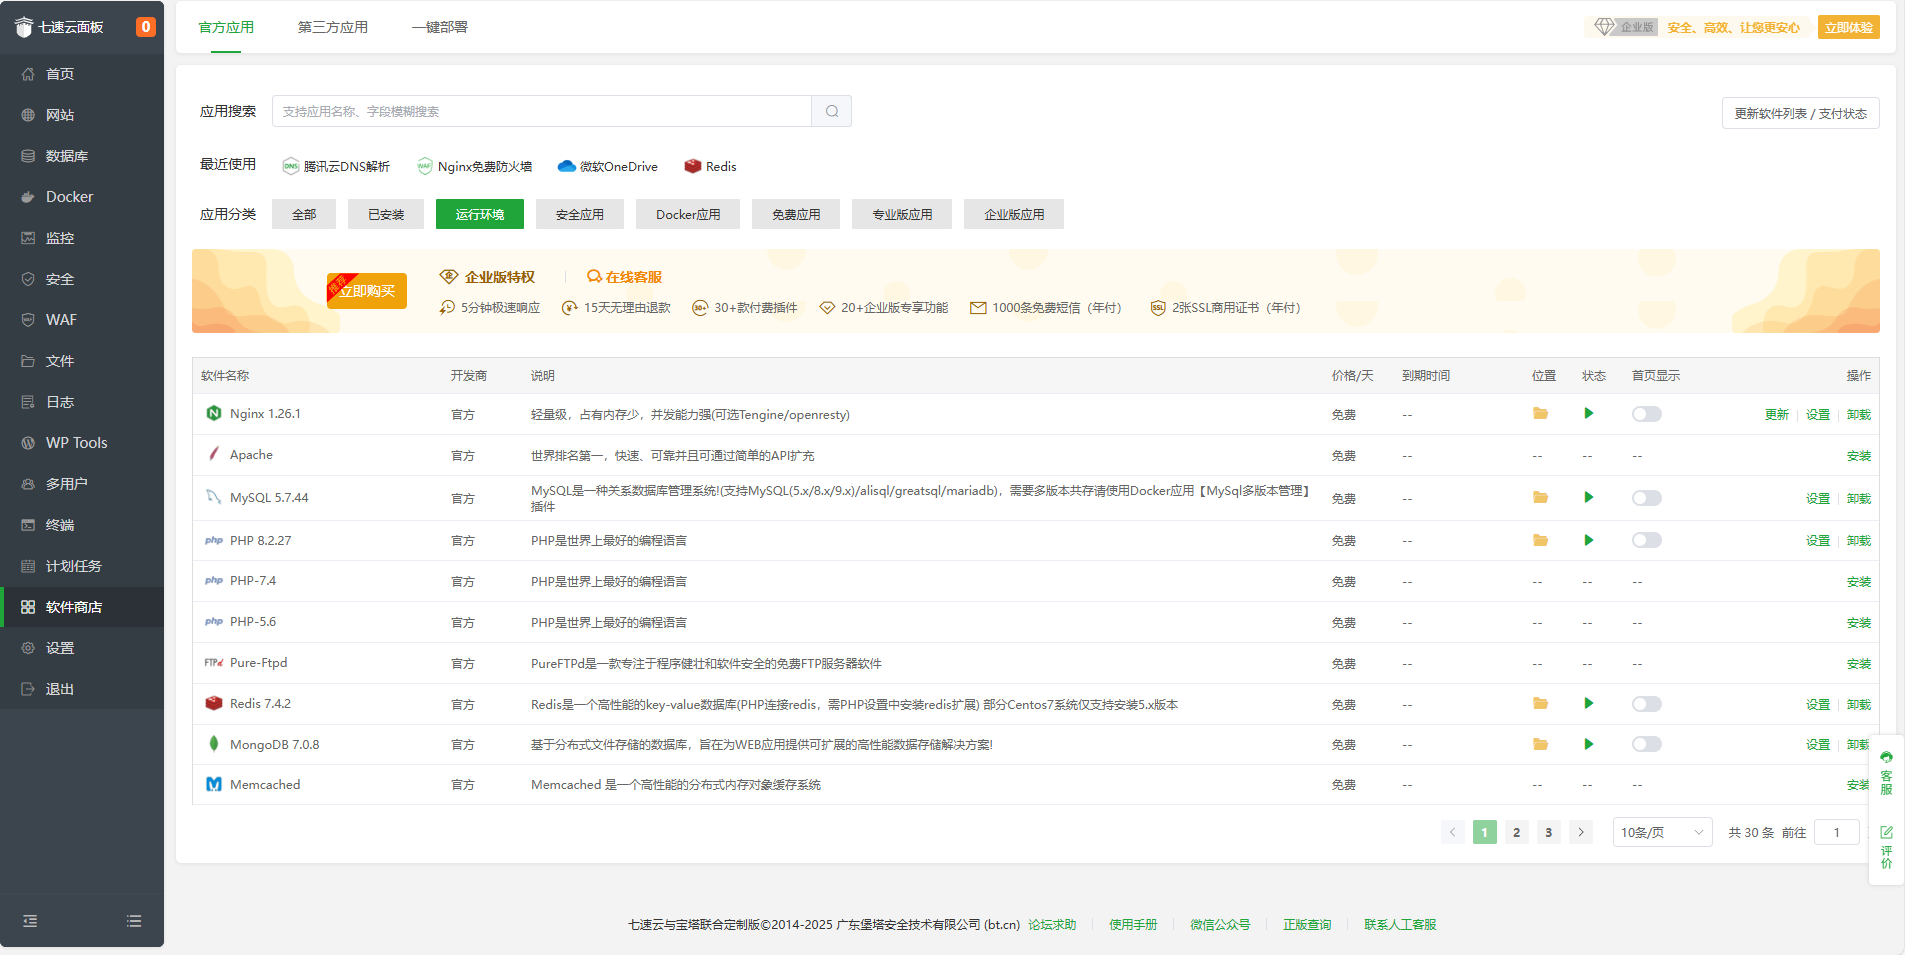Click the orange notification badge 0
Image resolution: width=1905 pixels, height=955 pixels.
[146, 27]
